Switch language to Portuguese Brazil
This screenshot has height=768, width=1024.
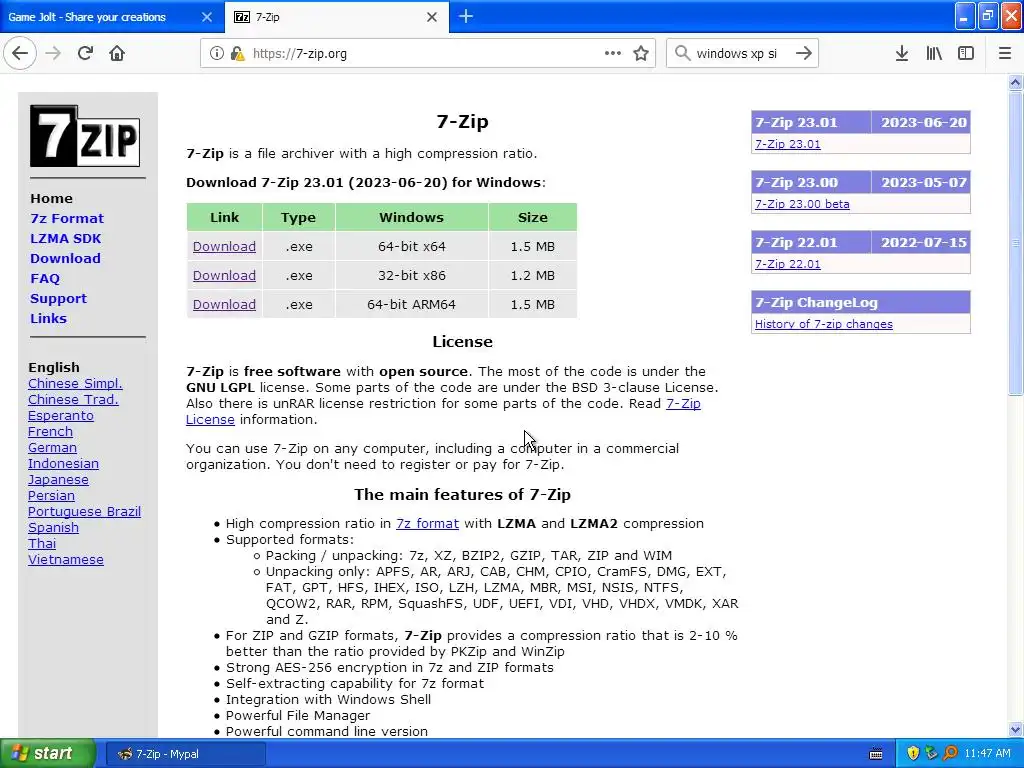click(x=84, y=512)
